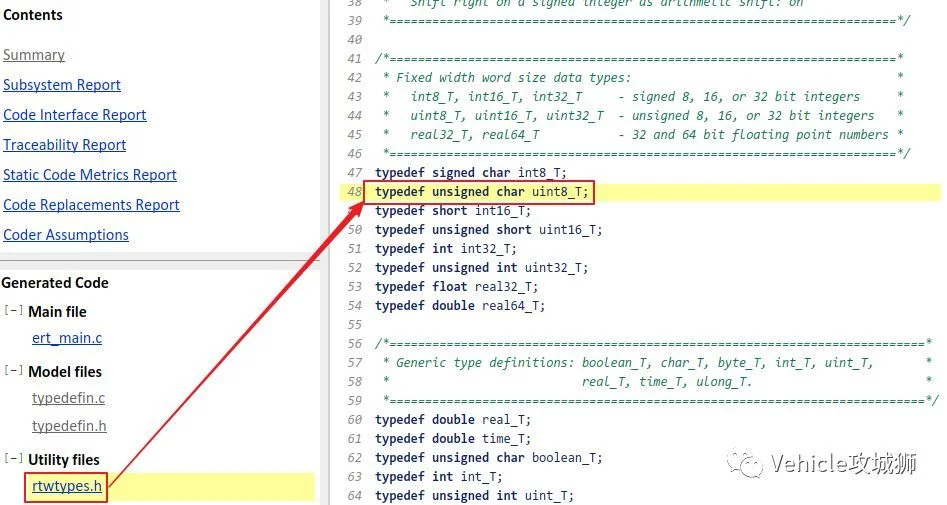Click the Generated Code heading

pos(55,283)
